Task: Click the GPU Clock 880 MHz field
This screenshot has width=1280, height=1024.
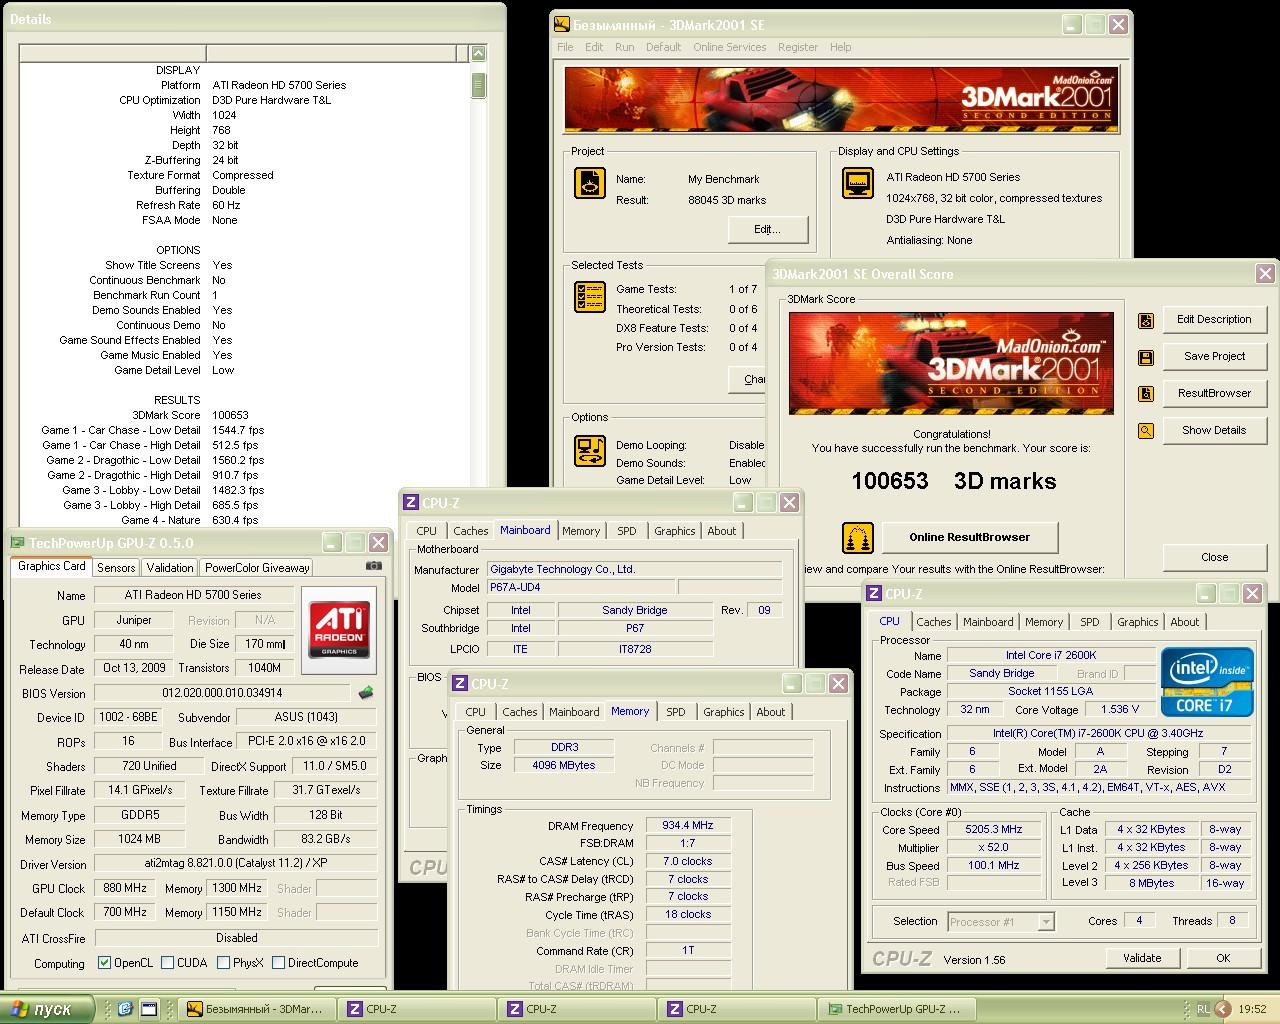Action: [126, 888]
